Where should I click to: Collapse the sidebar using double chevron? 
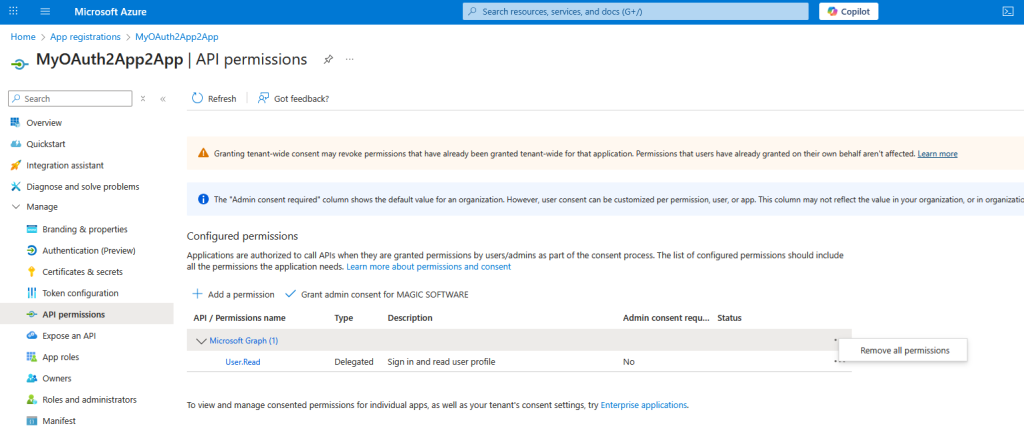163,99
